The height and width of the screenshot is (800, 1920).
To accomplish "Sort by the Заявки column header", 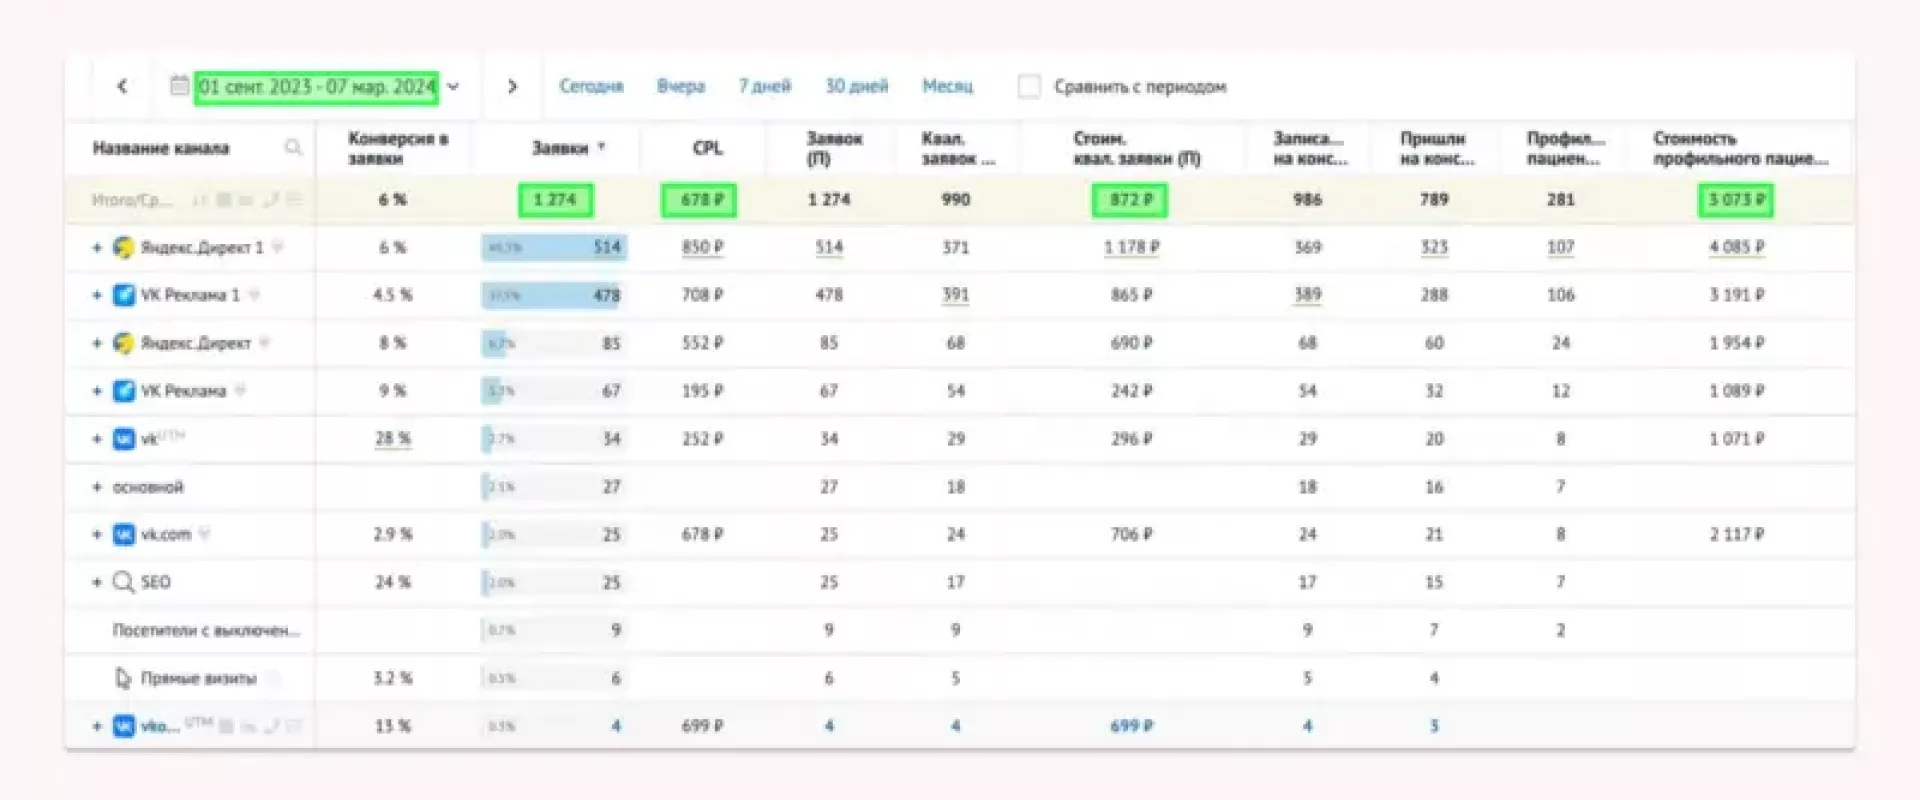I will 560,148.
